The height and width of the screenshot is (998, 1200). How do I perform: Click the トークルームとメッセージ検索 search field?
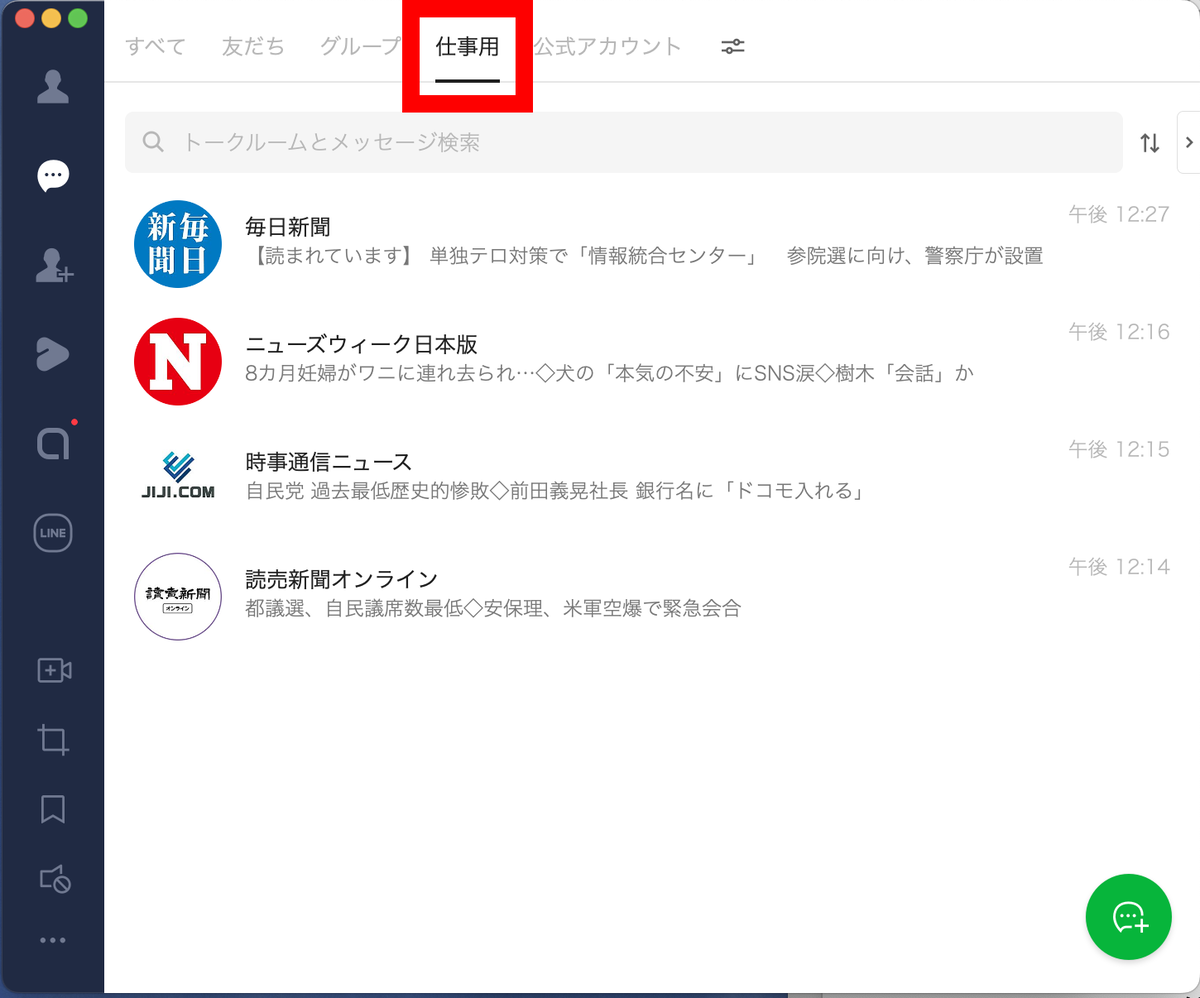click(x=623, y=142)
